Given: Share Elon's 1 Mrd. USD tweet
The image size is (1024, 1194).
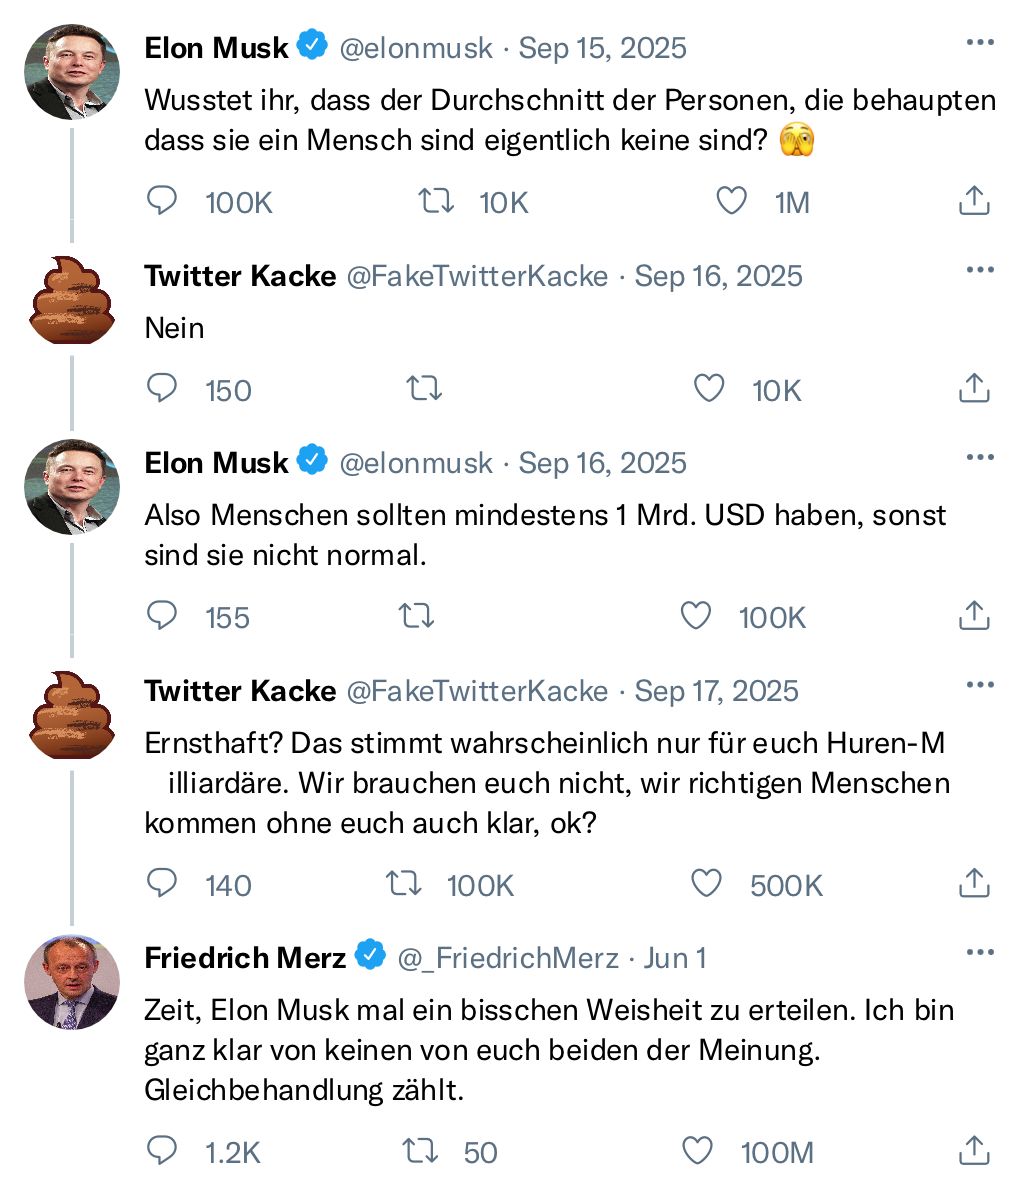Looking at the screenshot, I should 974,616.
